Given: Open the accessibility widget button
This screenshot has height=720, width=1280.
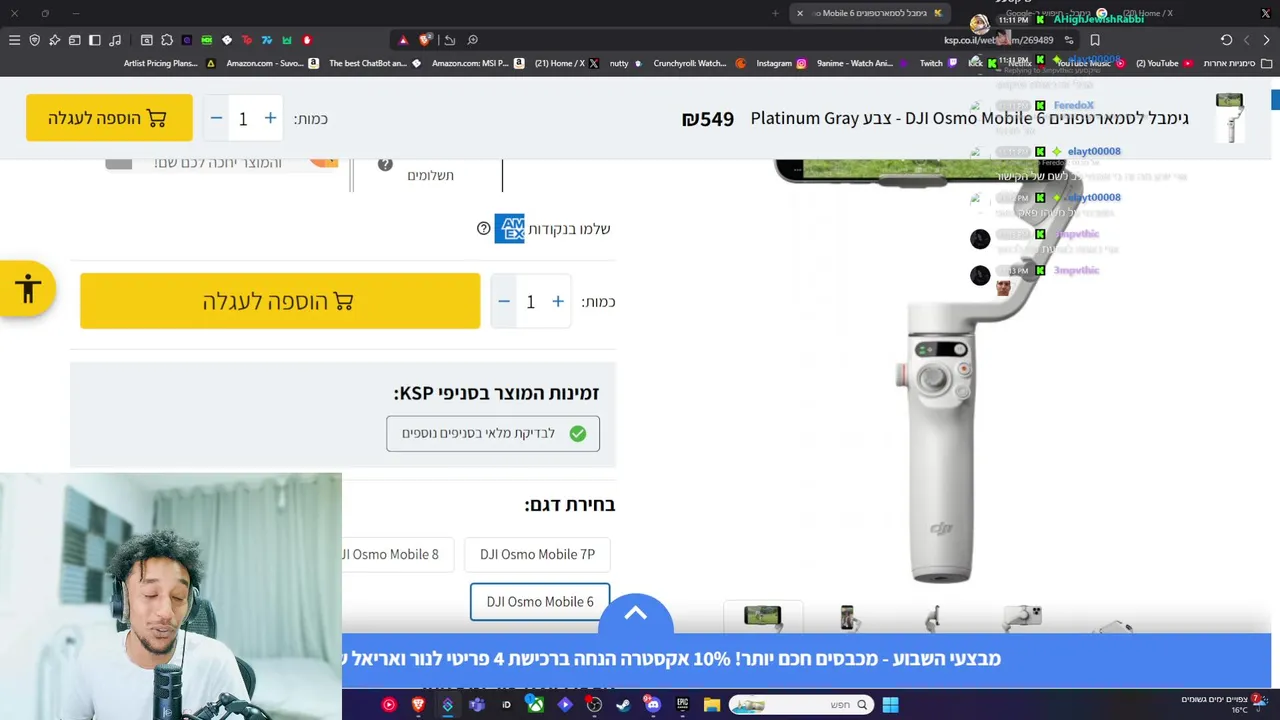Looking at the screenshot, I should (x=28, y=289).
